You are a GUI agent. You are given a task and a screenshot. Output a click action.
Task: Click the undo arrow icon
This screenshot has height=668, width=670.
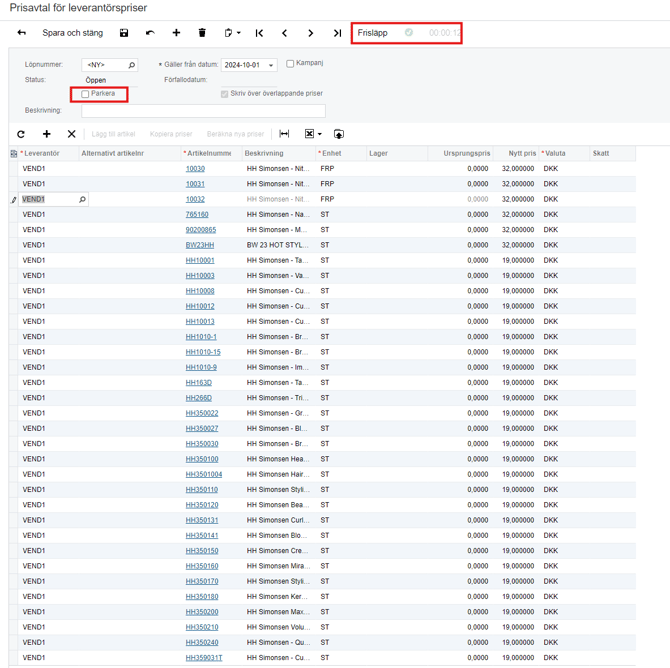(x=150, y=33)
